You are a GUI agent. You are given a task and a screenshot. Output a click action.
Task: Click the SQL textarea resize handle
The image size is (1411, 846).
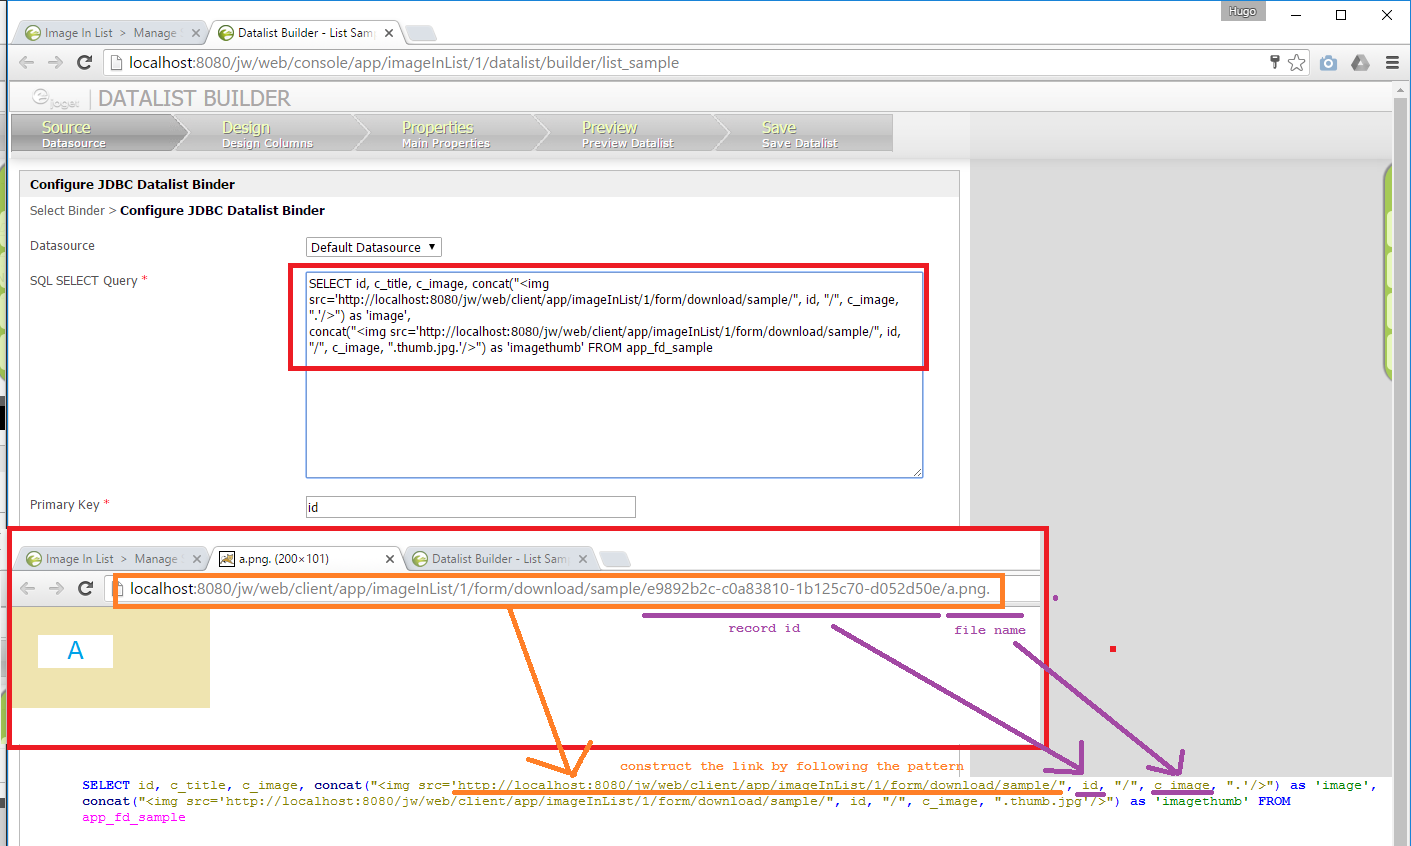(917, 472)
